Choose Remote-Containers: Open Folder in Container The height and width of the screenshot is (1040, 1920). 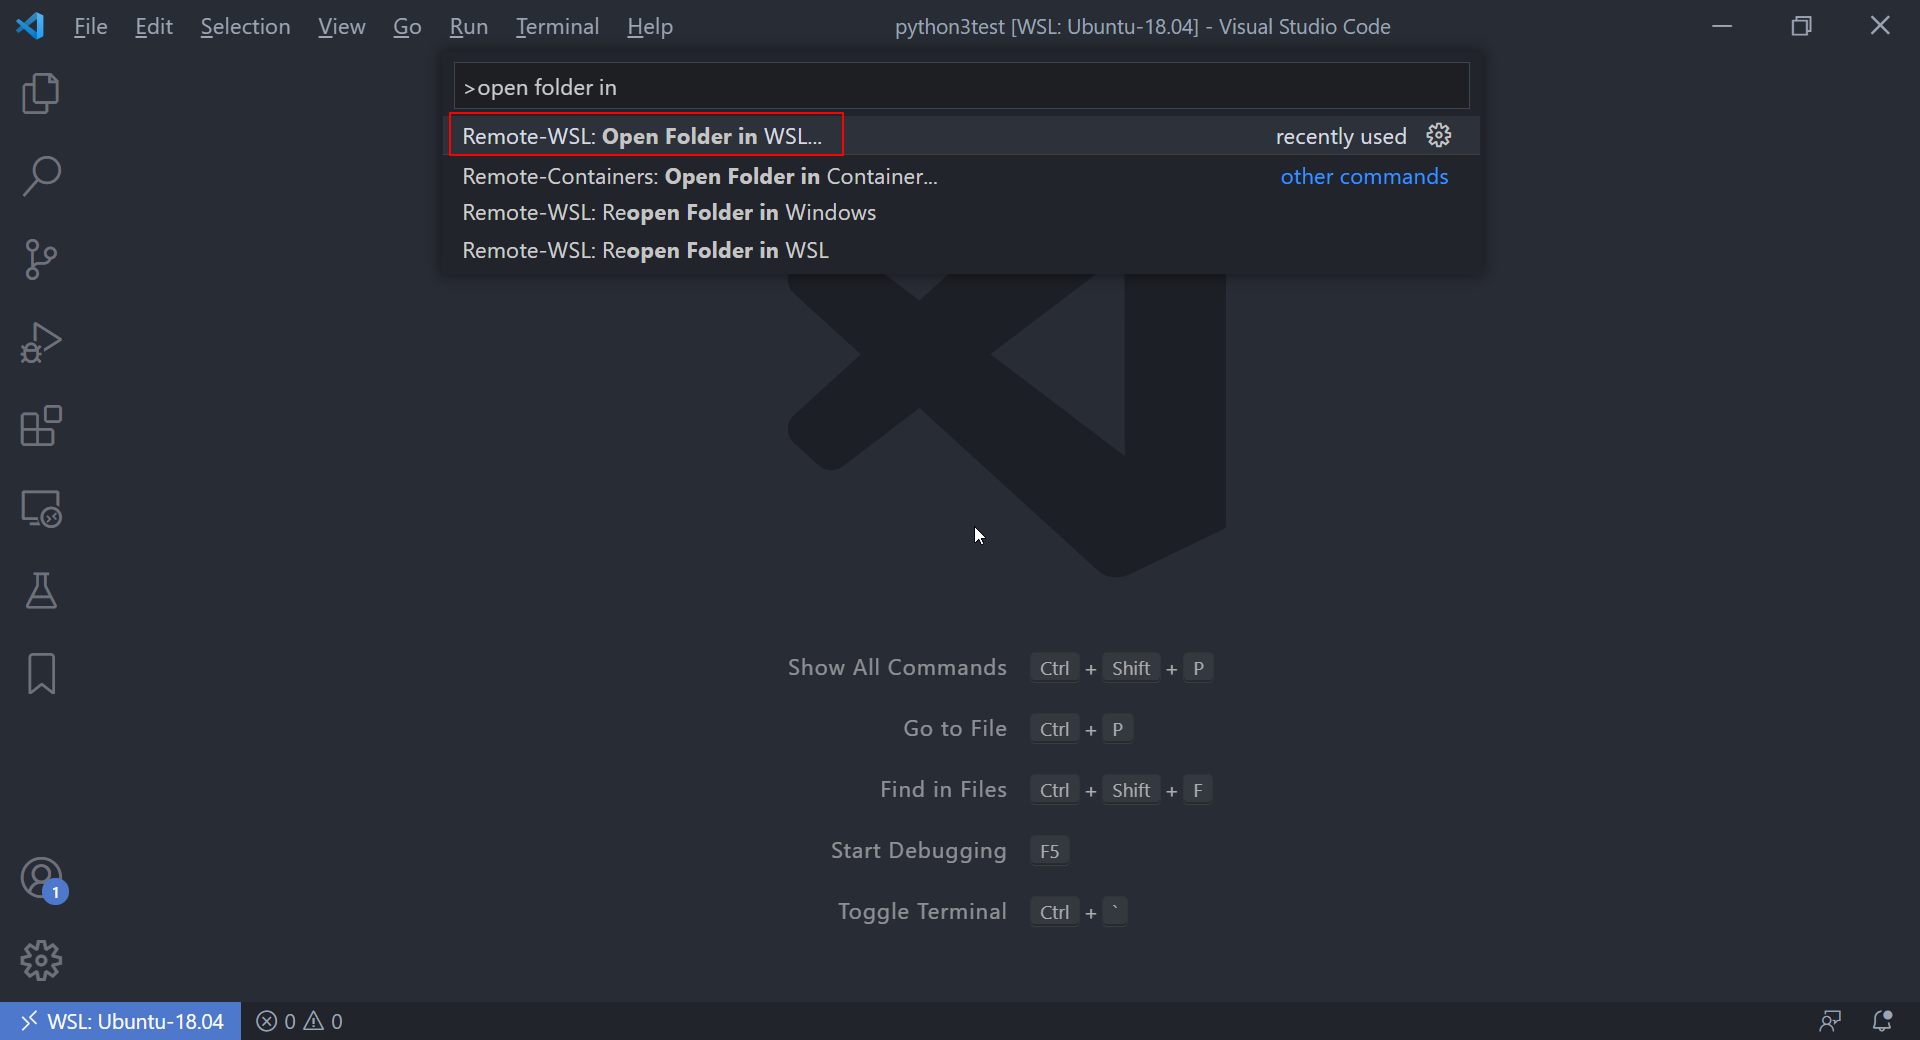click(x=700, y=177)
